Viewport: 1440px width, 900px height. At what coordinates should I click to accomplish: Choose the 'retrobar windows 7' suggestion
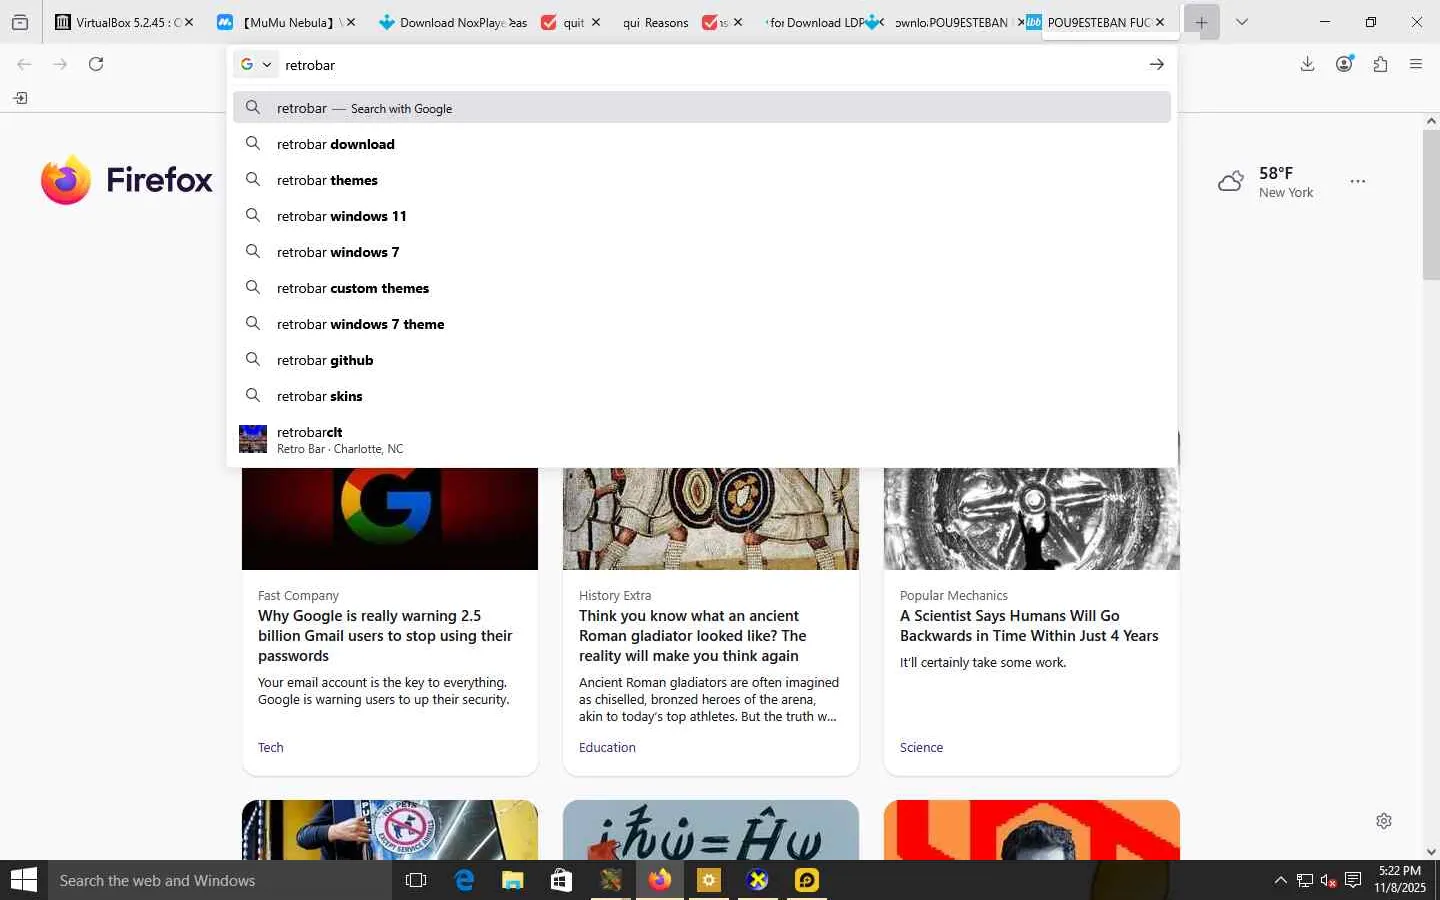coord(702,252)
